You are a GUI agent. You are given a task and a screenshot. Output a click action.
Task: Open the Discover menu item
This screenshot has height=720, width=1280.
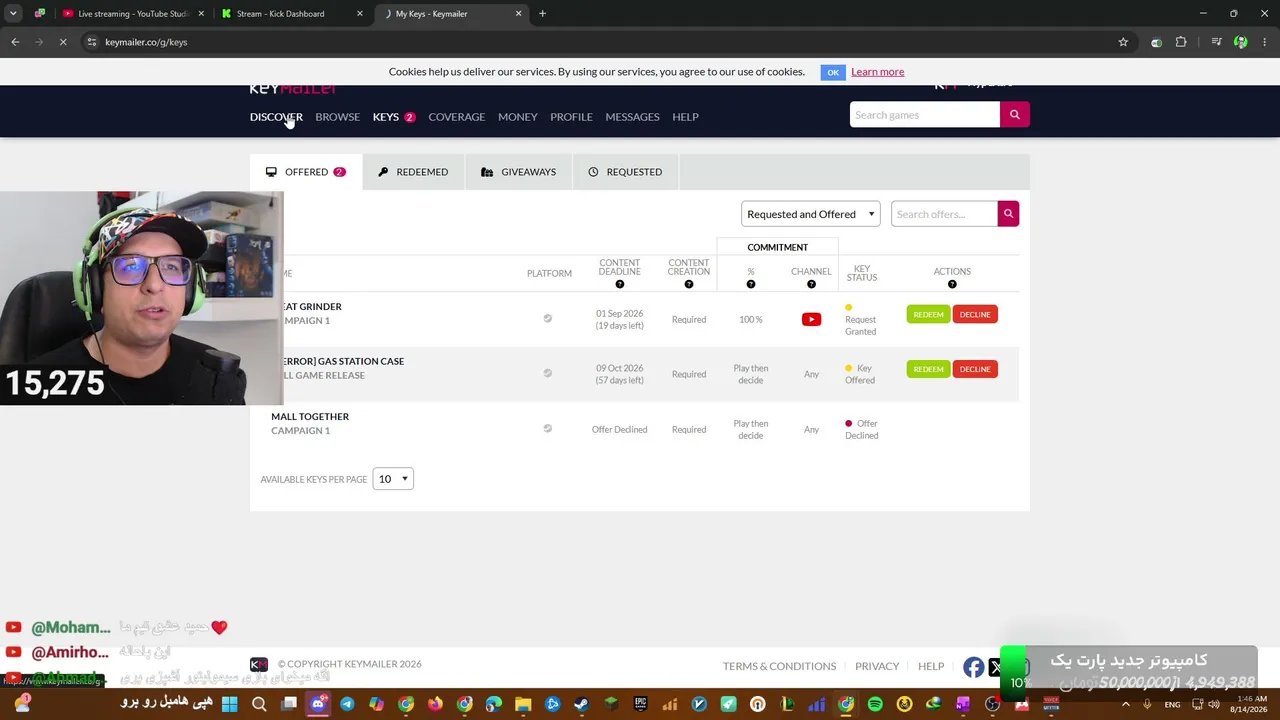pyautogui.click(x=276, y=117)
